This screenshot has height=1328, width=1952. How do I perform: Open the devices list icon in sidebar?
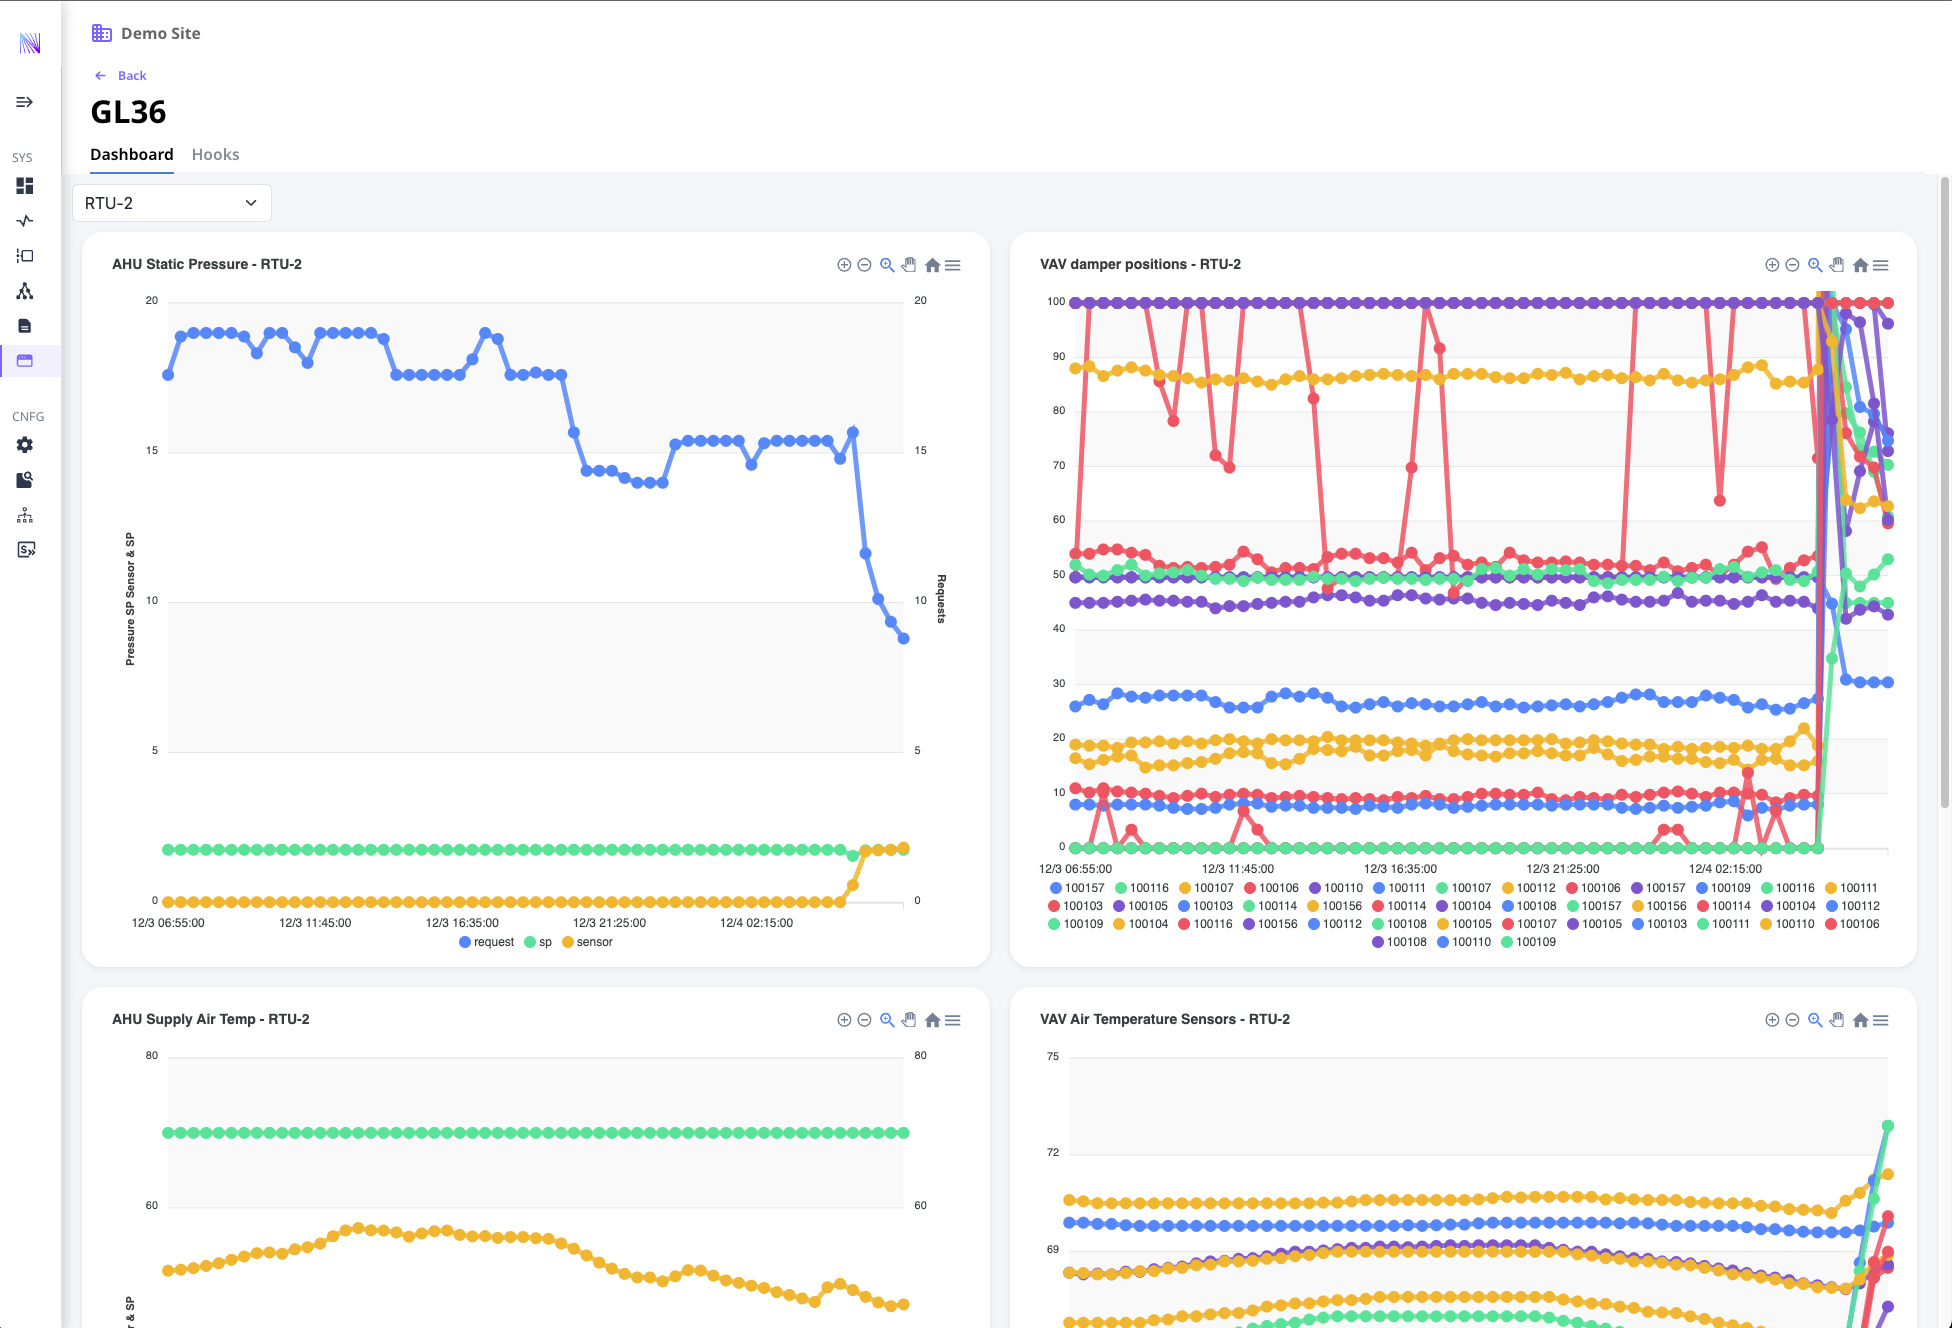coord(25,256)
